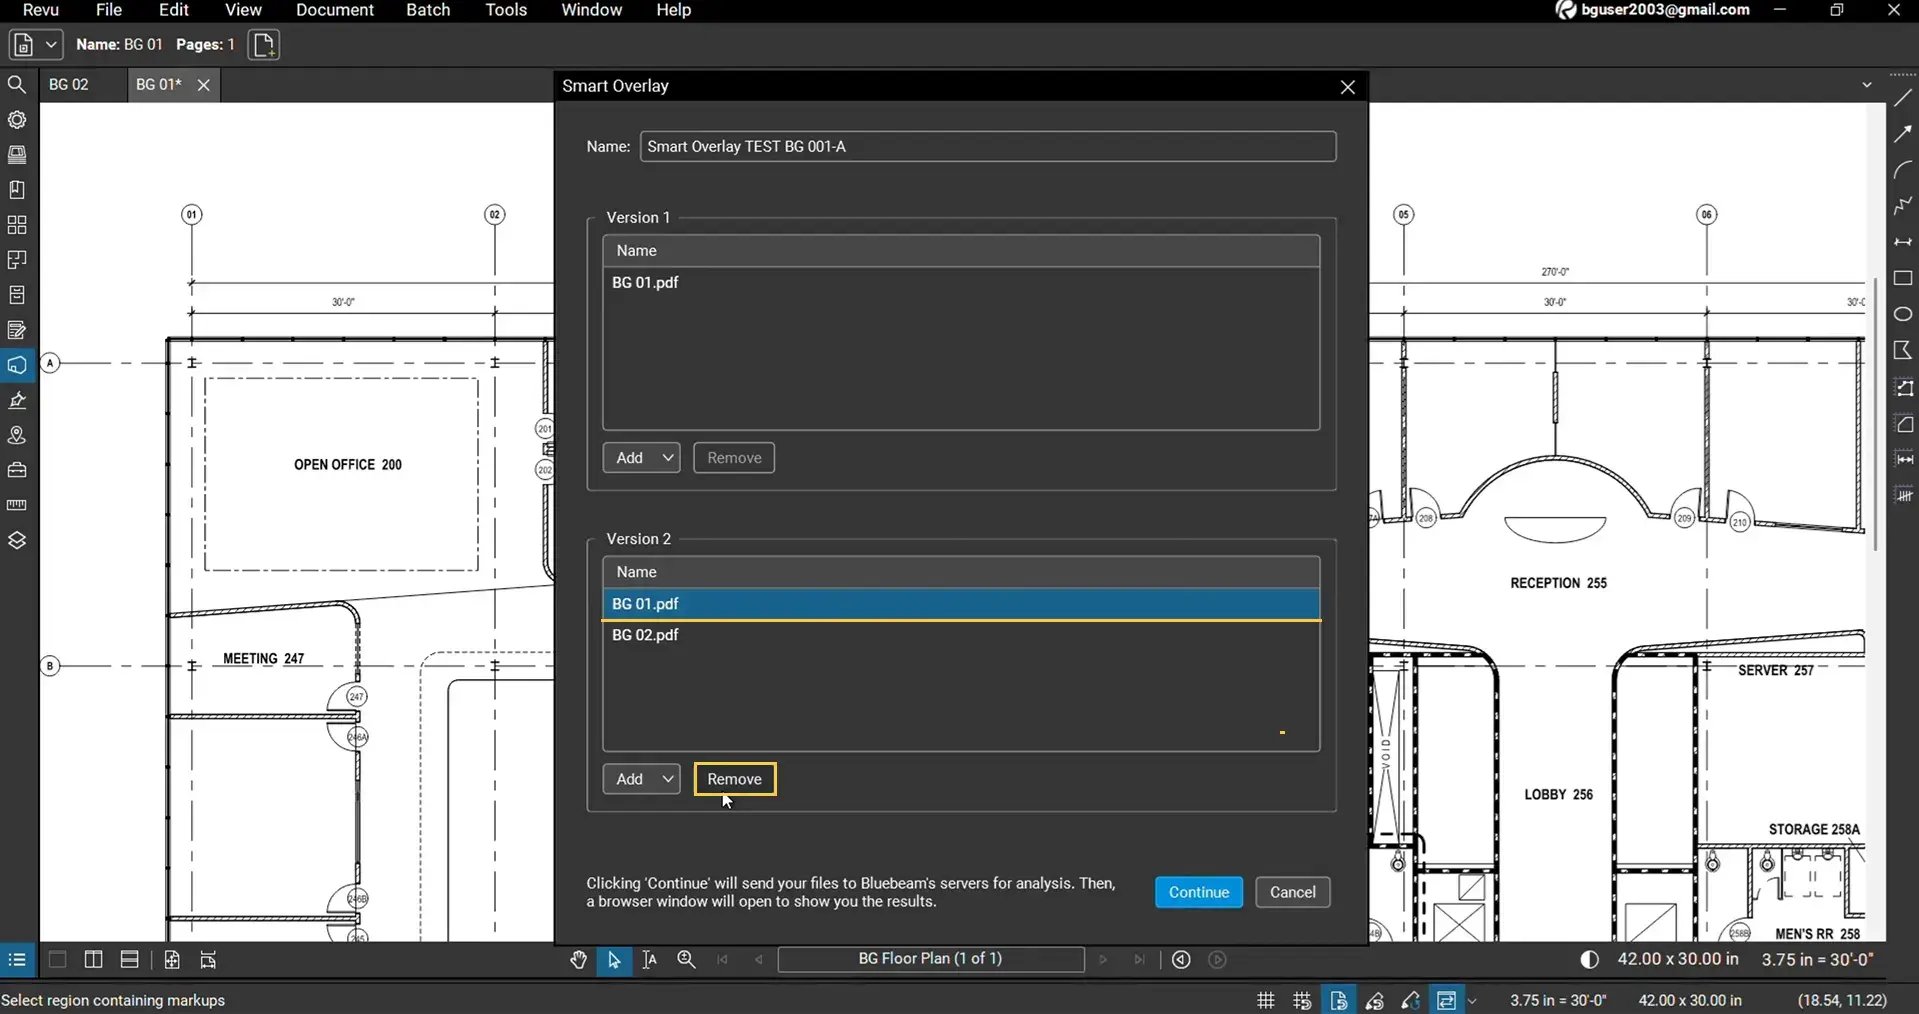Select the Polyline tool
Screen dimensions: 1919x1014
coord(1903,206)
